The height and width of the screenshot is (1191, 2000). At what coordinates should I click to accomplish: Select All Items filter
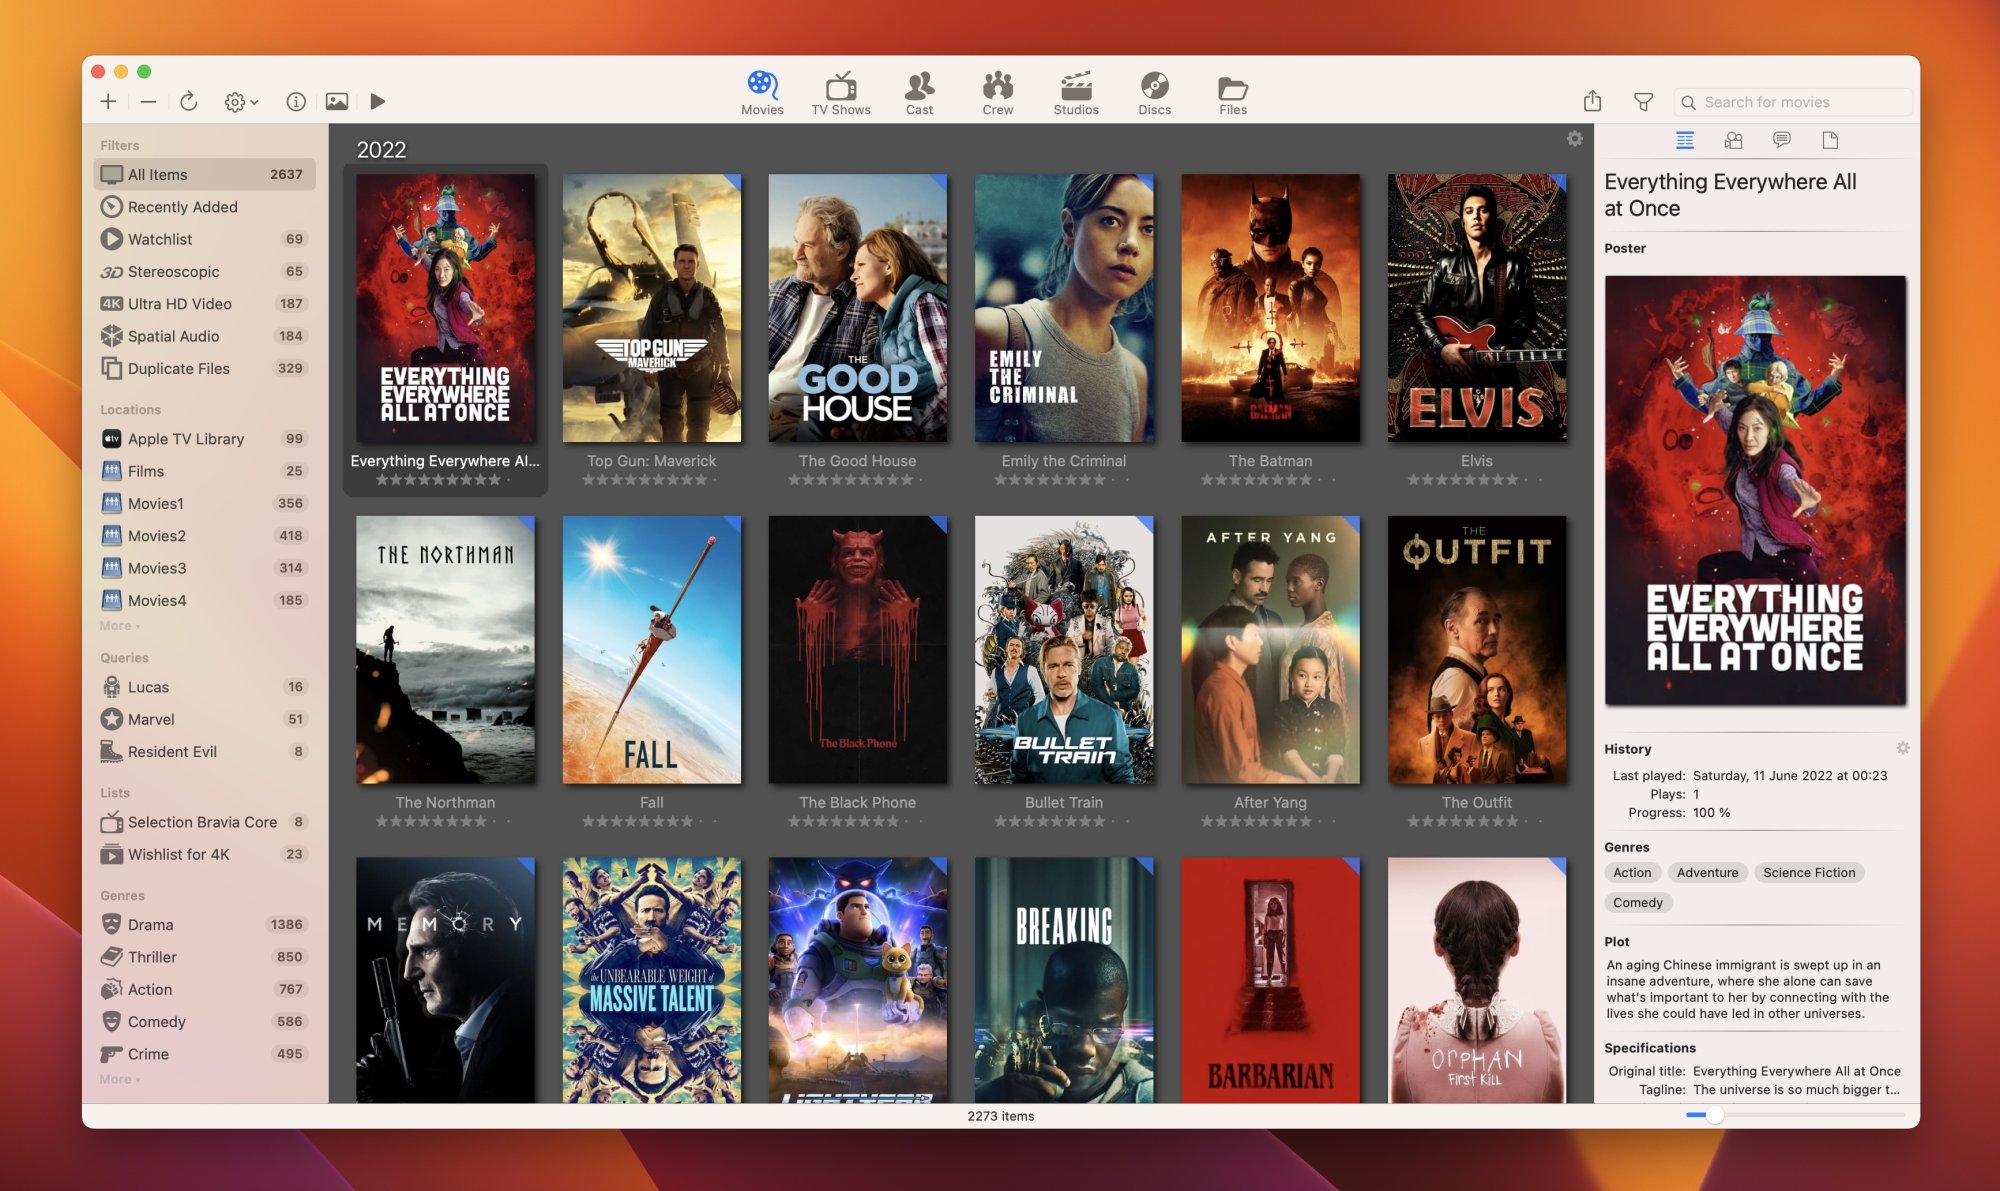coord(204,174)
